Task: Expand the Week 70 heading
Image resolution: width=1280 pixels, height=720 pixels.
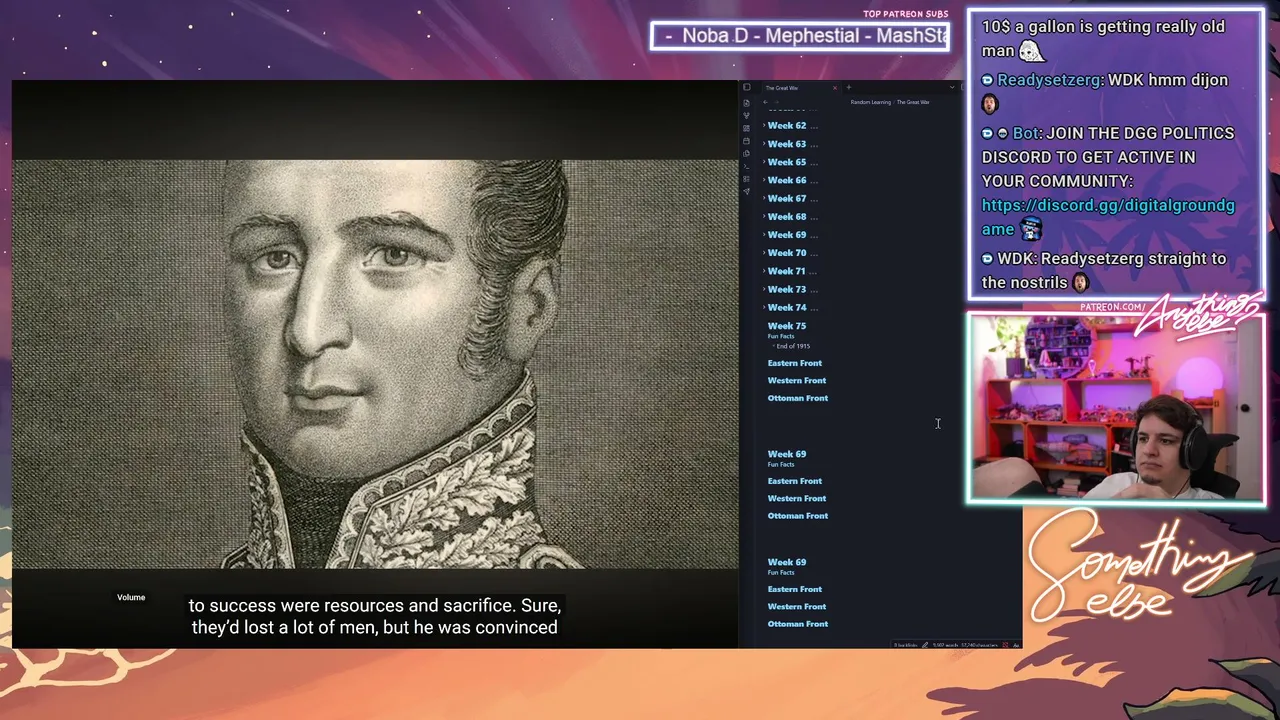Action: tap(764, 253)
